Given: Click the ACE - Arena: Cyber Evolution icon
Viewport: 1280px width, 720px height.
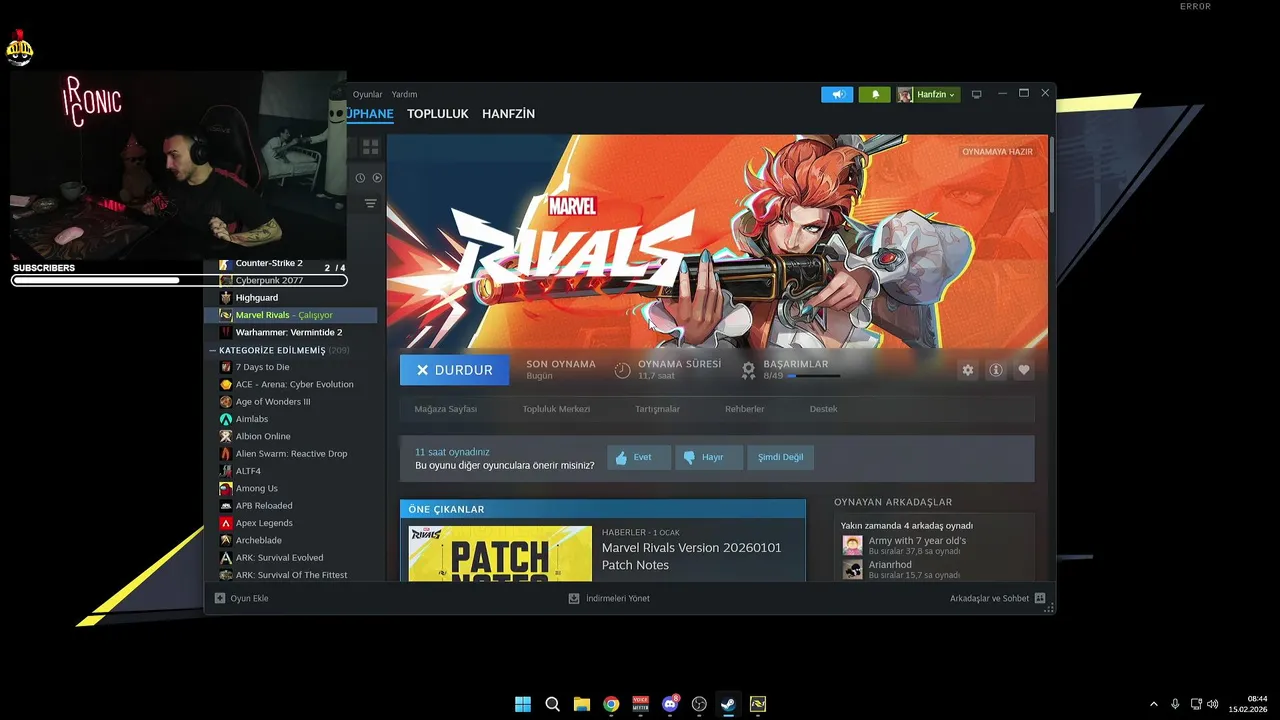Looking at the screenshot, I should (x=226, y=384).
